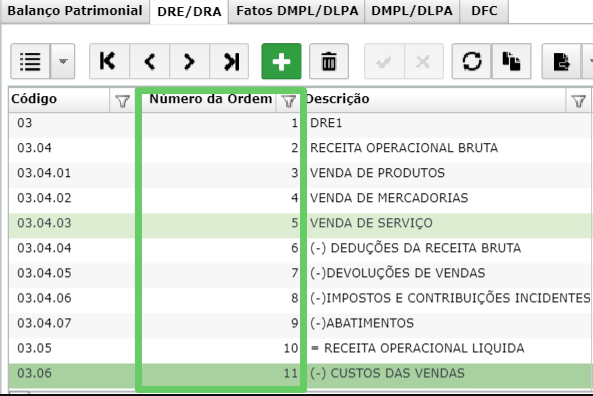Select code cell 03.06
Image resolution: width=593 pixels, height=396 pixels.
click(72, 373)
